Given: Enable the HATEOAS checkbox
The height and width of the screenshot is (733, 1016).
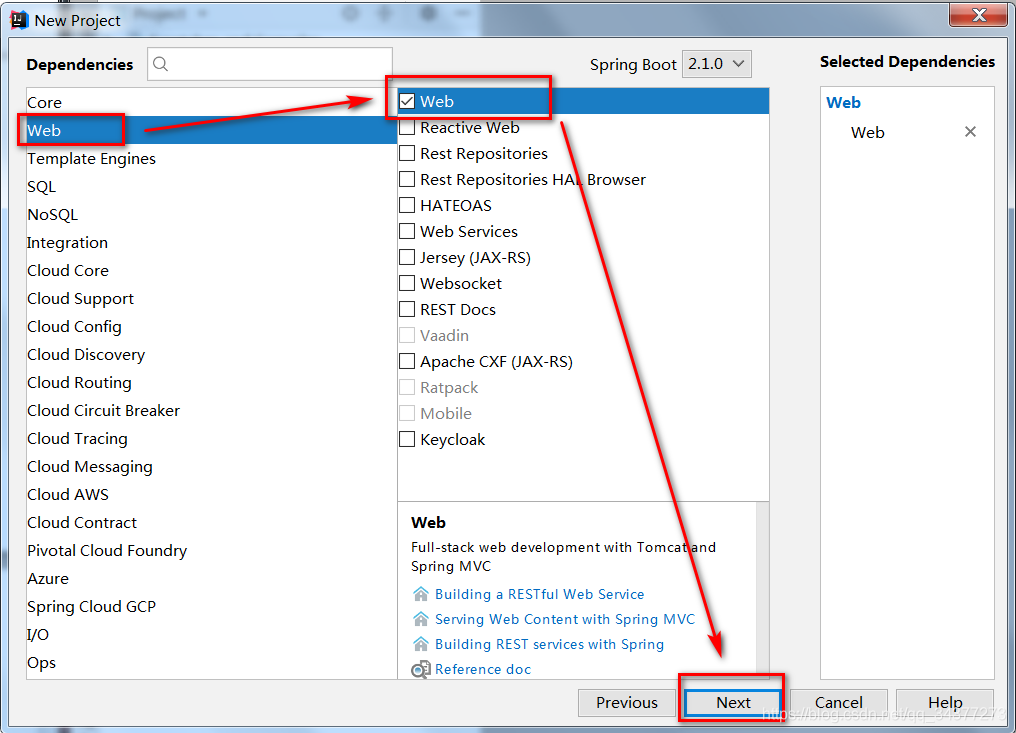Looking at the screenshot, I should coord(407,205).
